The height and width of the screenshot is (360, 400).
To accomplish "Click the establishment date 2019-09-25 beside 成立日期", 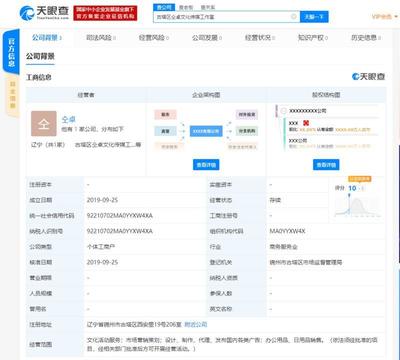I will (x=102, y=200).
